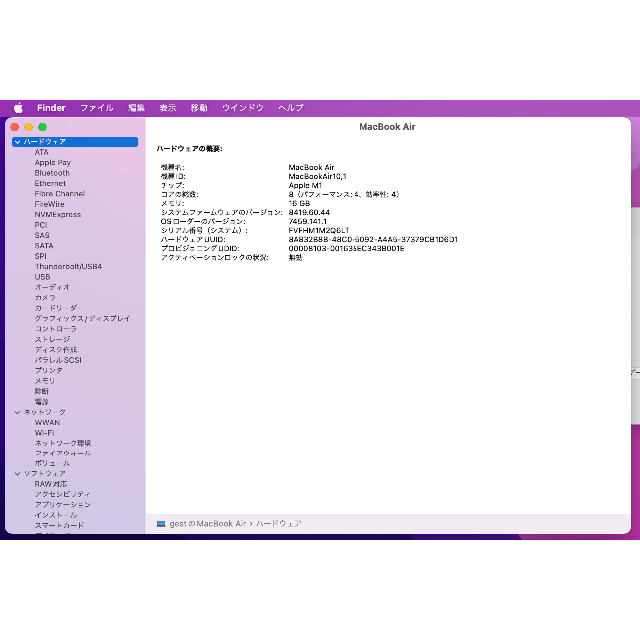This screenshot has width=640, height=640.
Task: Open the ファイル menu
Action: (97, 108)
